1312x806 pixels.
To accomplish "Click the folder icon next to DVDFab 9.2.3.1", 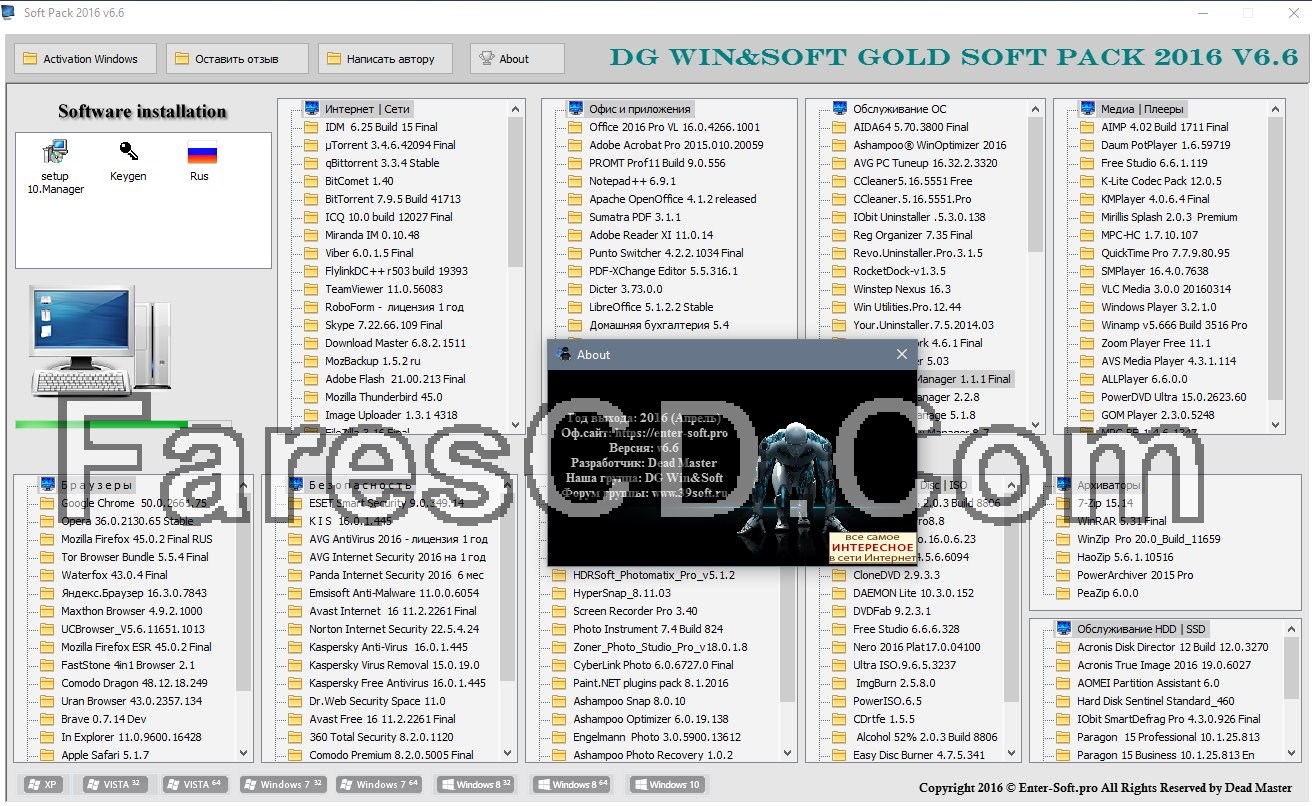I will pos(839,611).
